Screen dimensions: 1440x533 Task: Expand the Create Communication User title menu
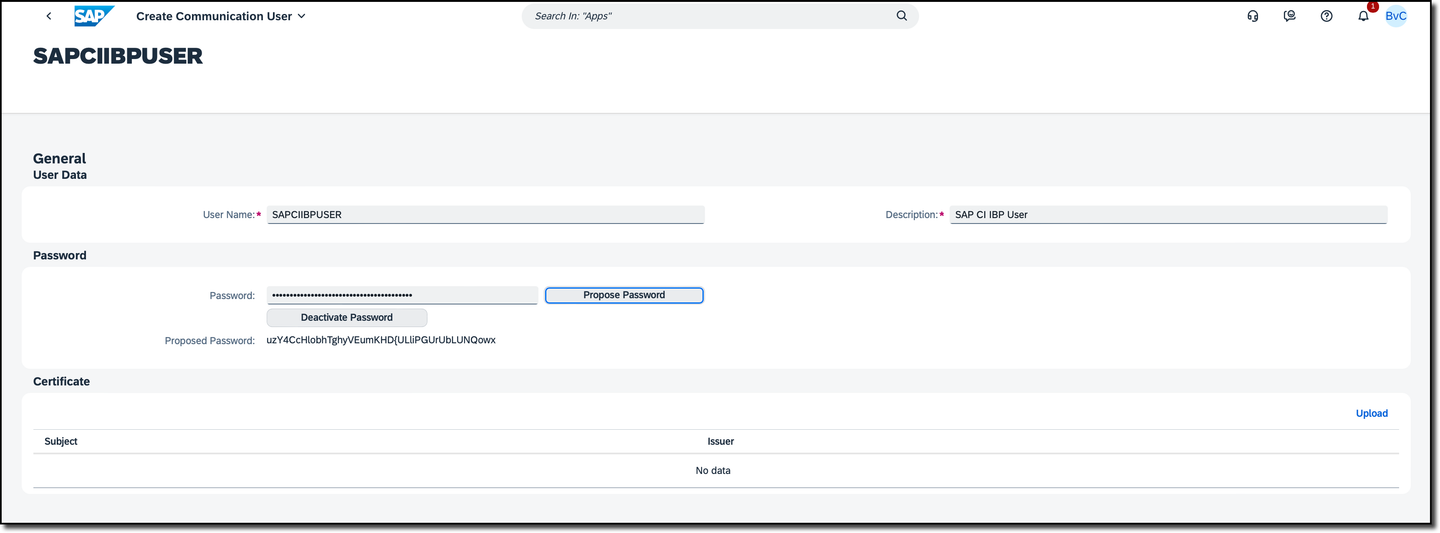[221, 16]
